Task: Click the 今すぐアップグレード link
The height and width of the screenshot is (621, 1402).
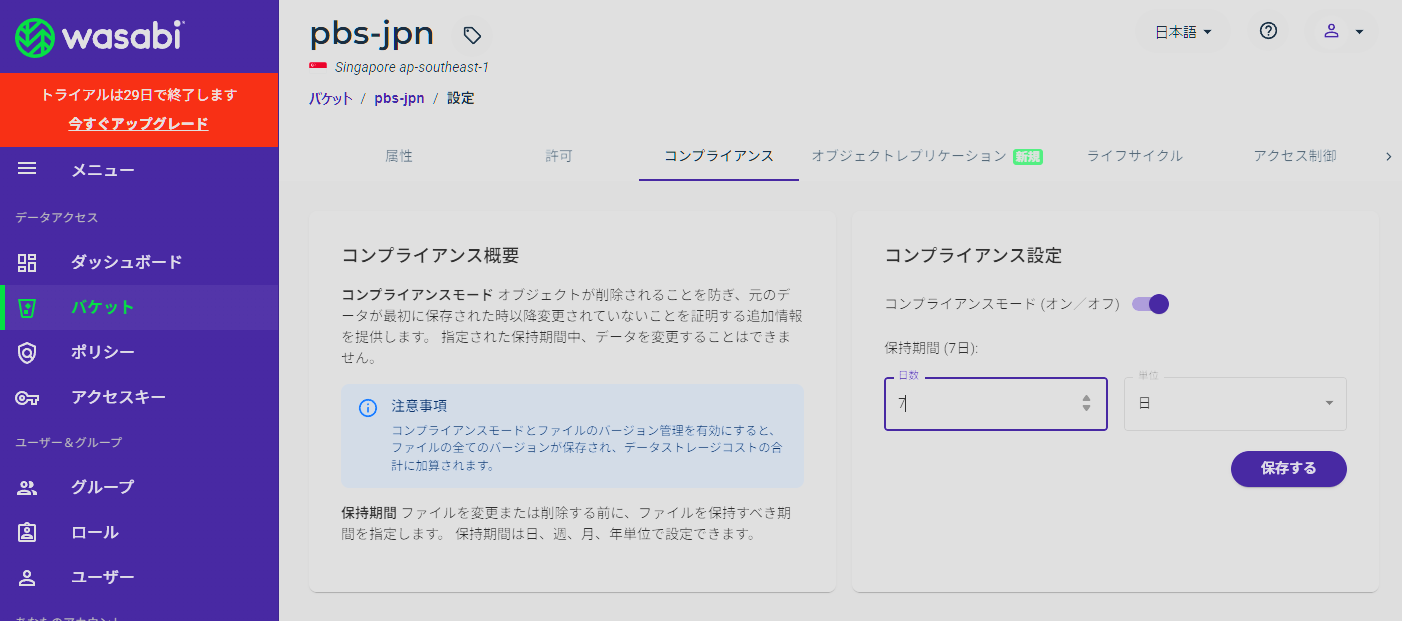Action: click(138, 124)
